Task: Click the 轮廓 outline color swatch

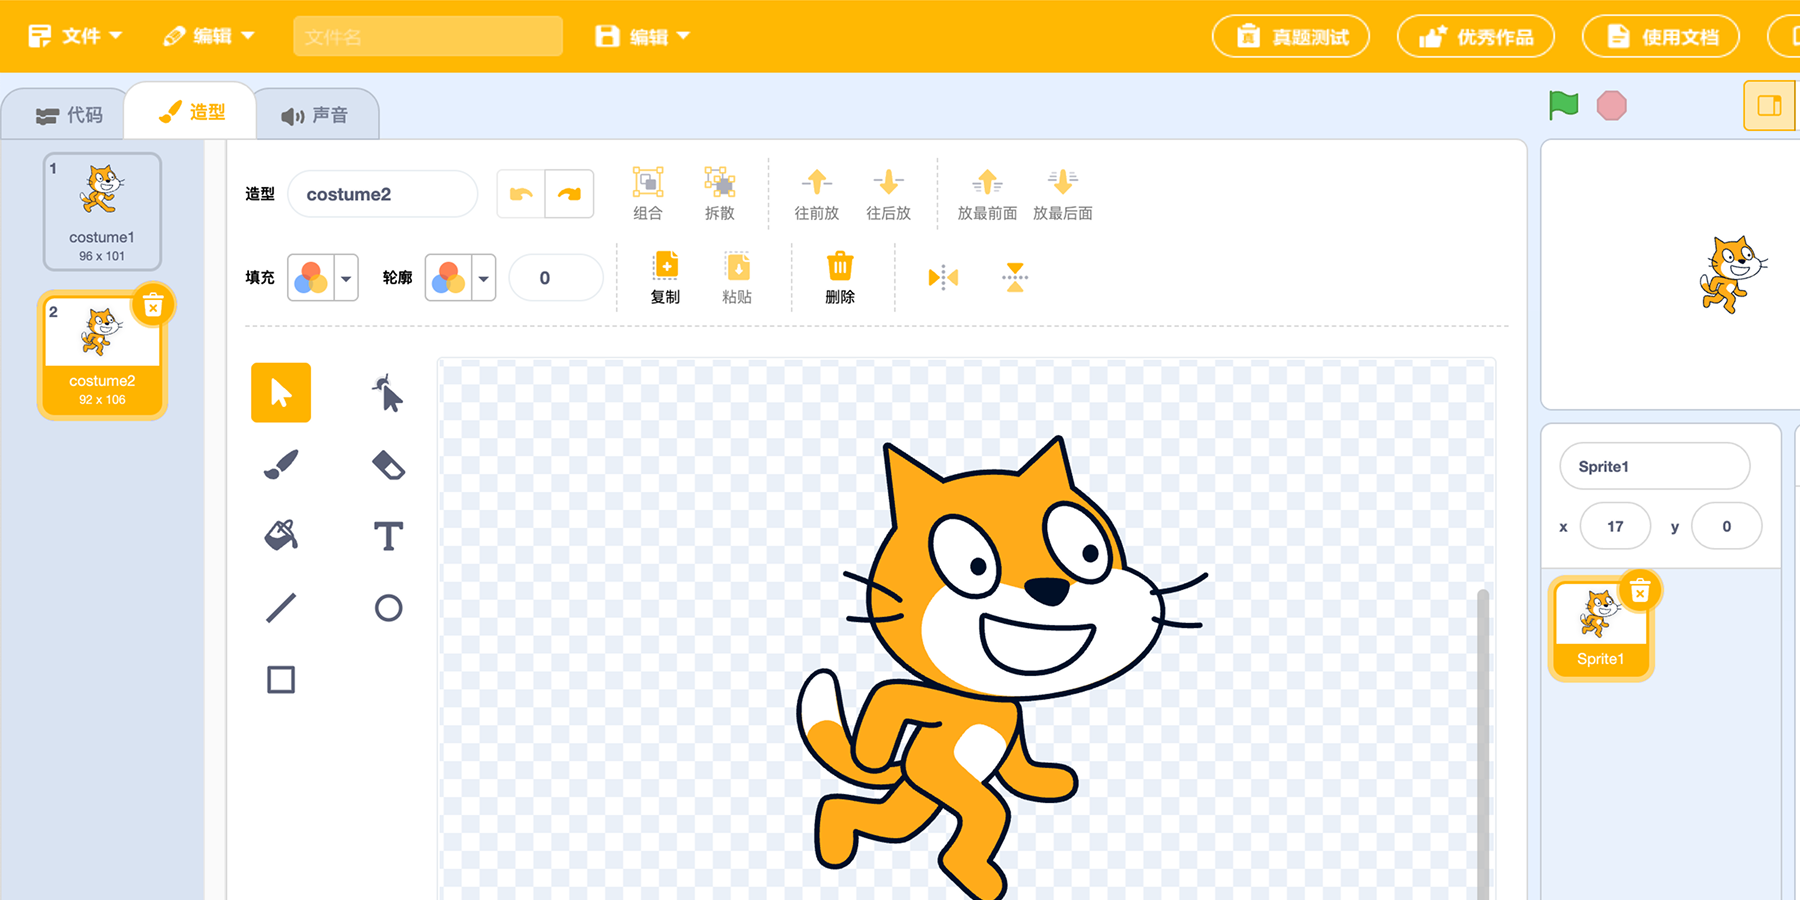Action: [x=449, y=278]
